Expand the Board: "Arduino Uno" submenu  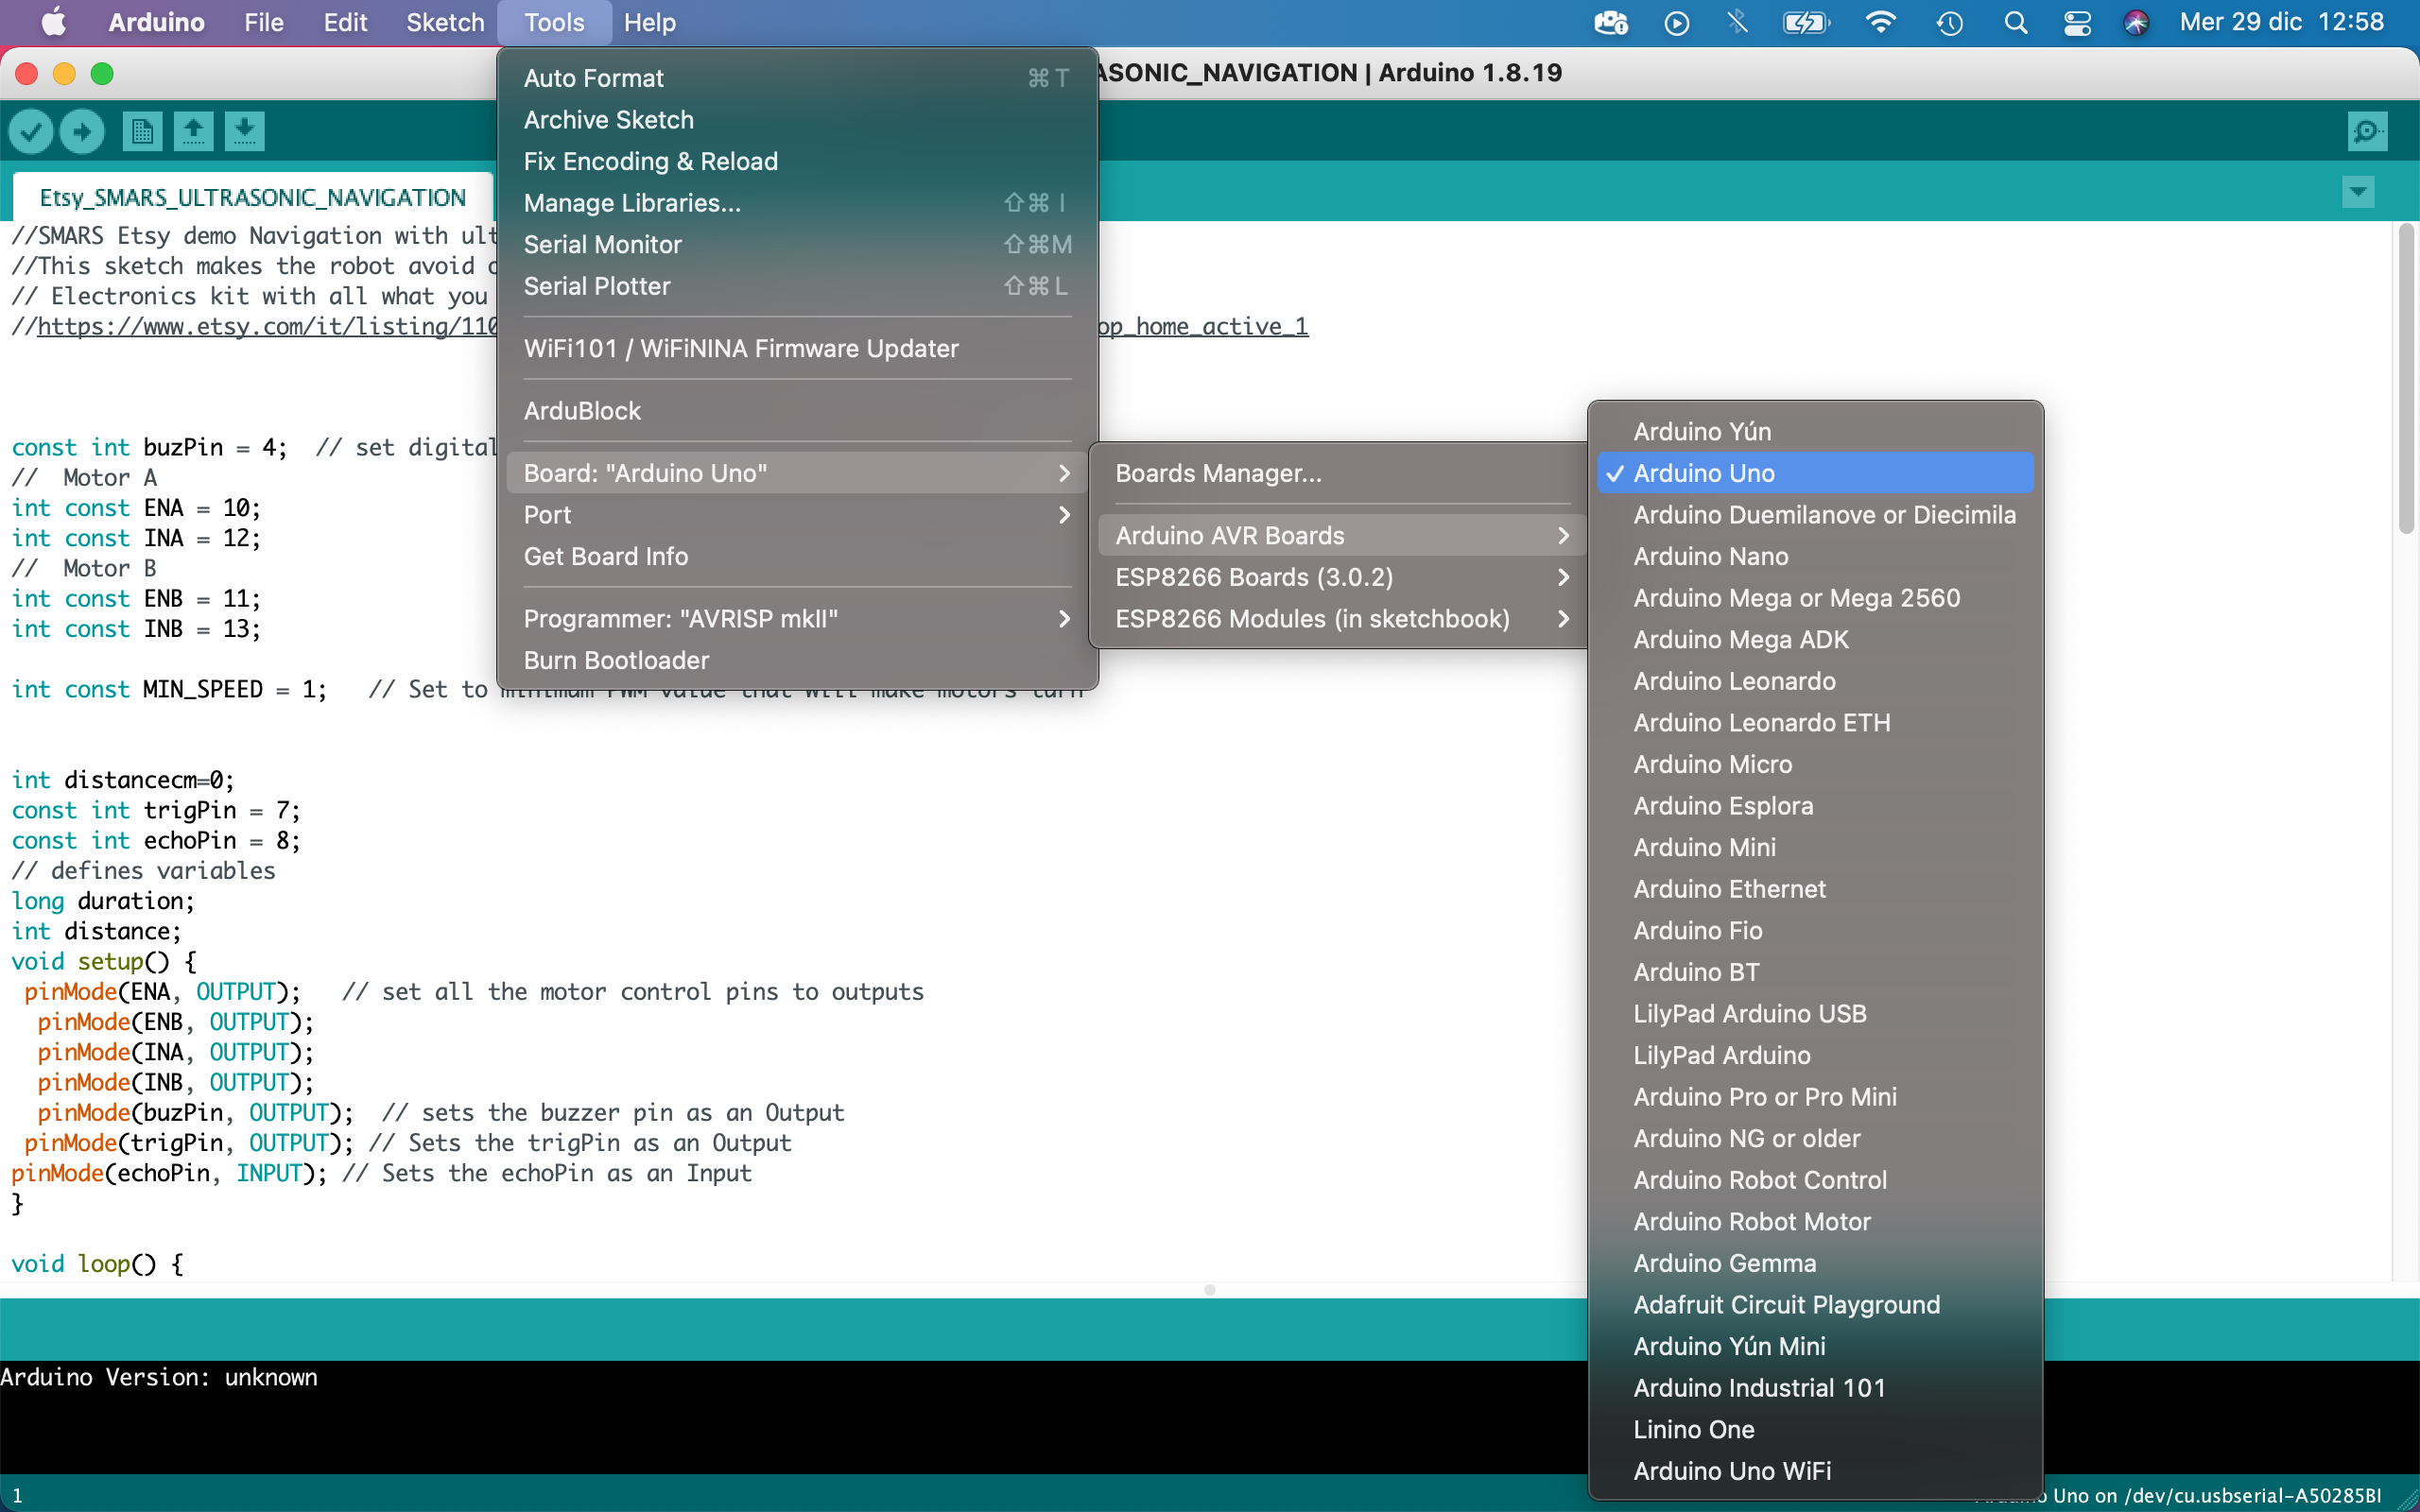point(797,473)
